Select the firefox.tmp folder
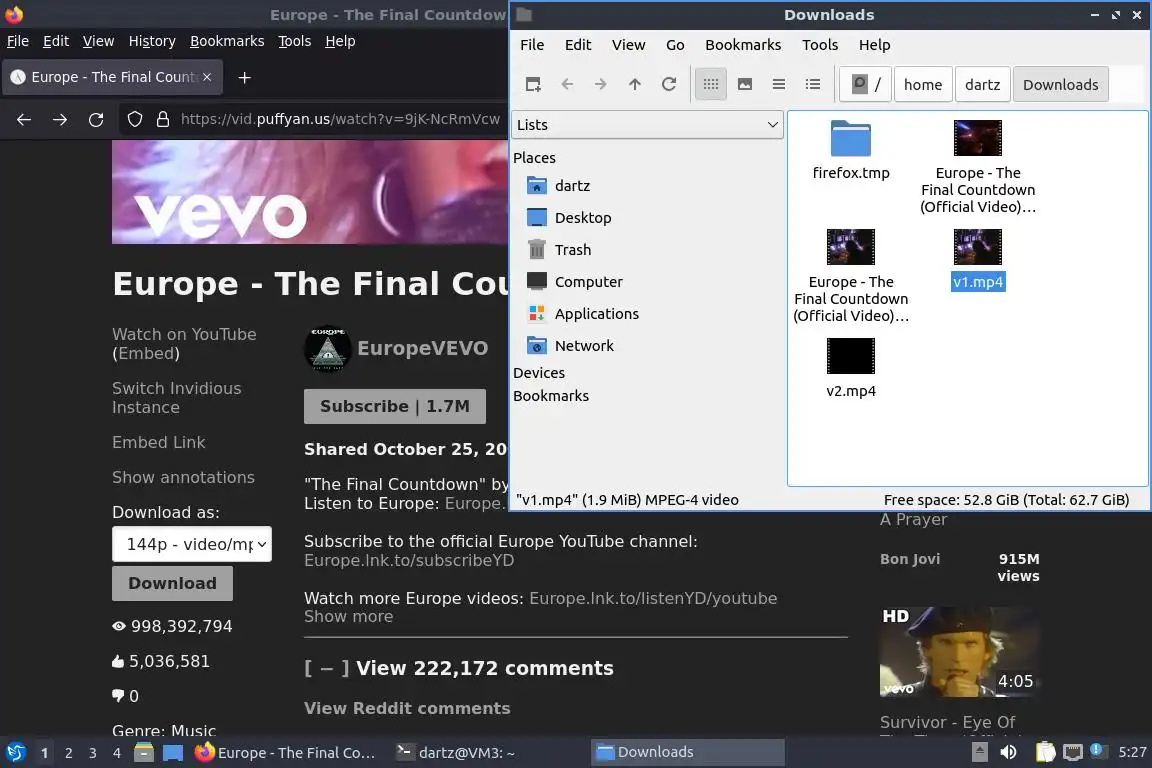 [x=851, y=151]
